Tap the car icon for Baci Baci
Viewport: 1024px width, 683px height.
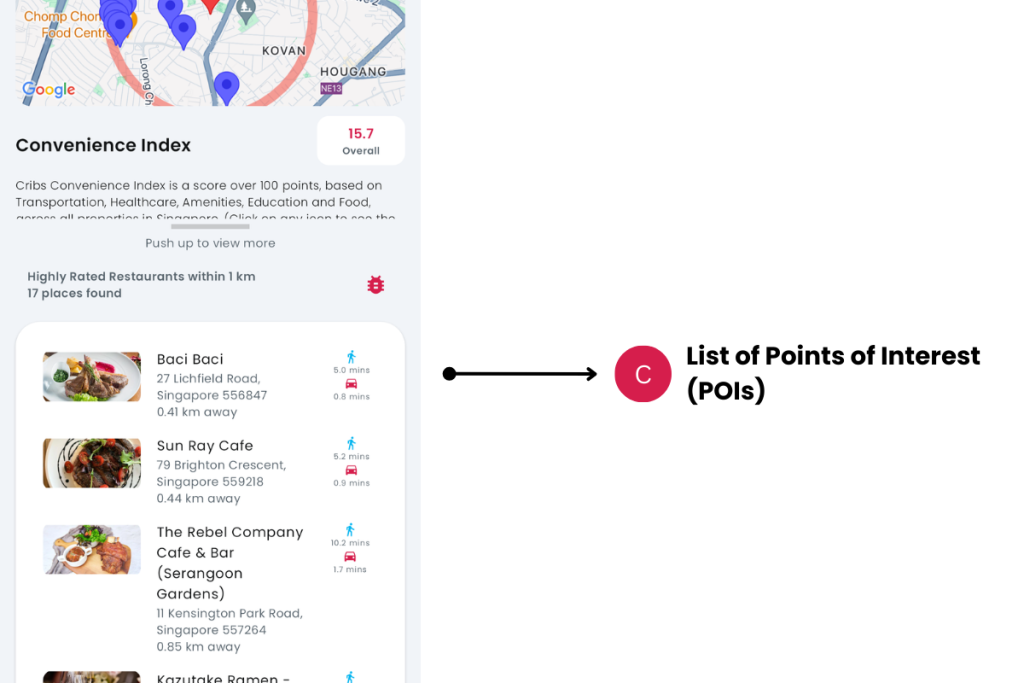pos(351,384)
